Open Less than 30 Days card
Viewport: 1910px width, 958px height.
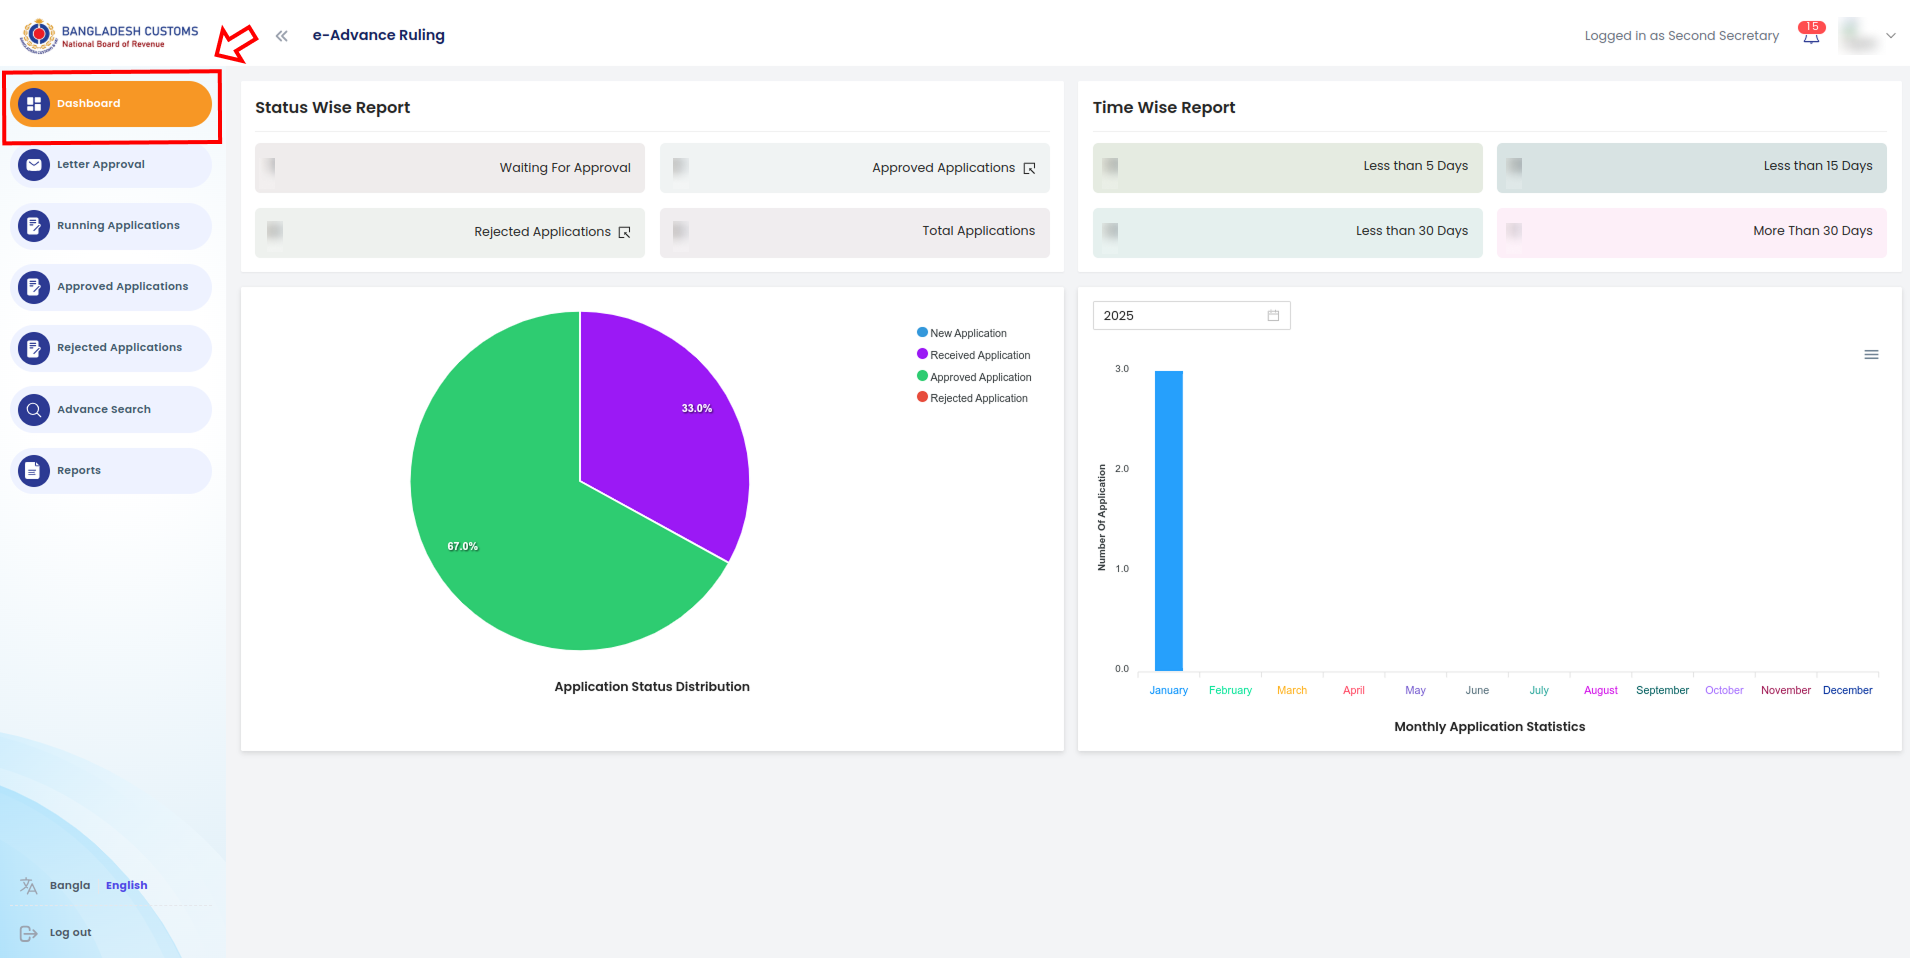[1288, 233]
